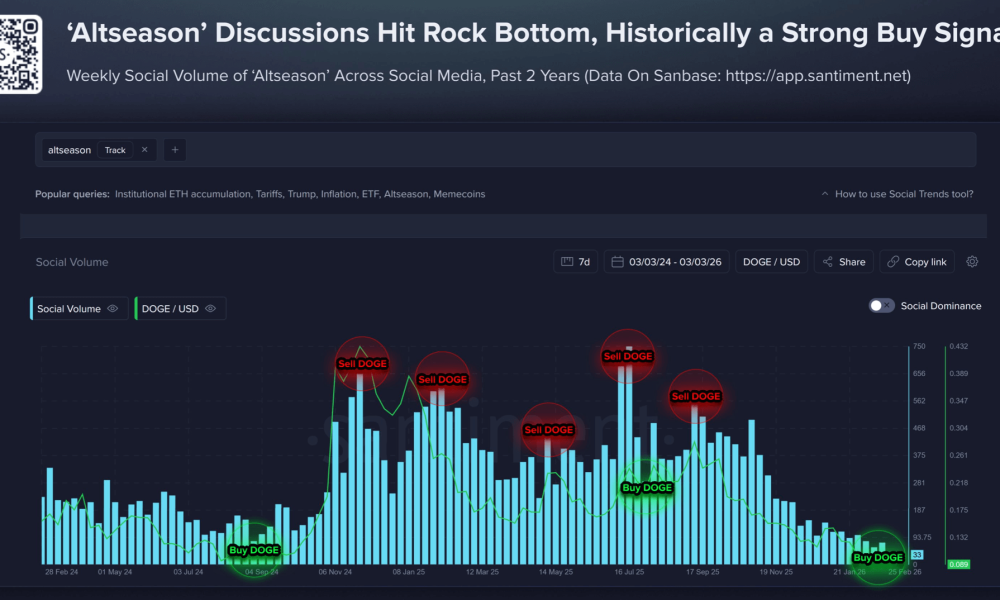Open the DOGE / USD asset selector
Image resolution: width=1000 pixels, height=600 pixels.
pyautogui.click(x=771, y=262)
